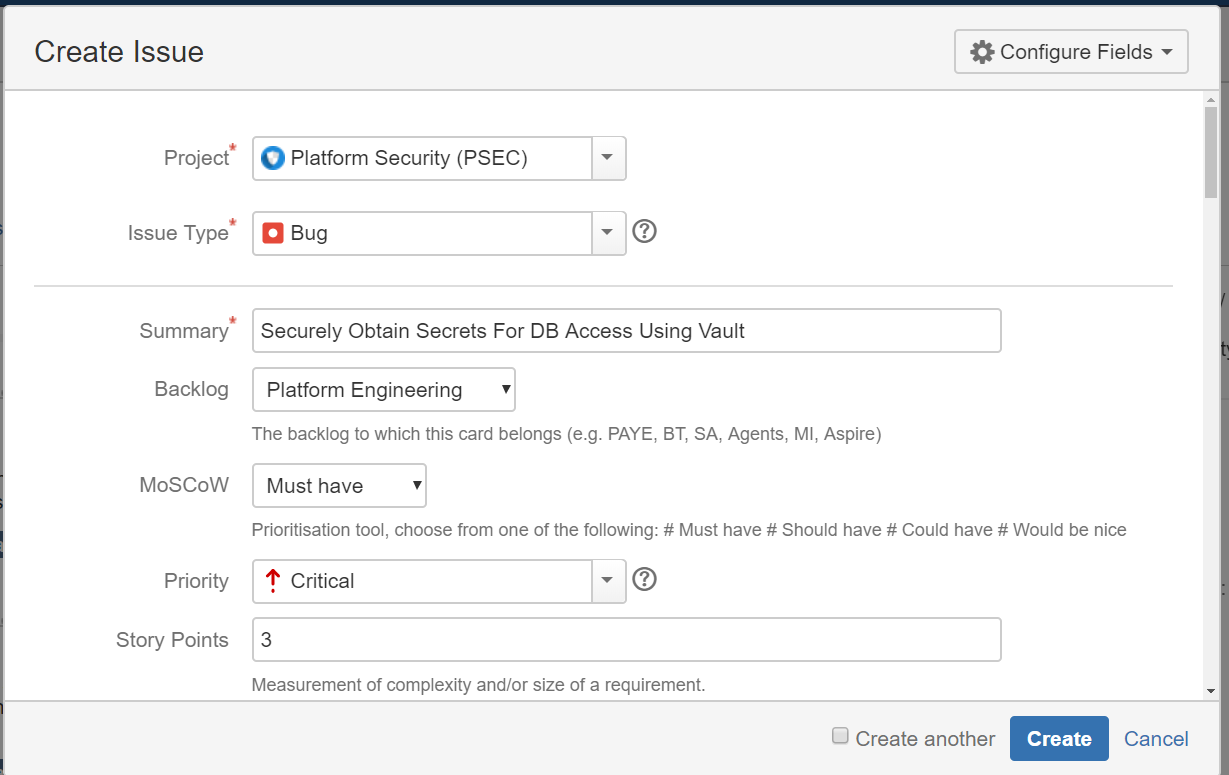
Task: Open the Configure Fields menu
Action: (1071, 52)
